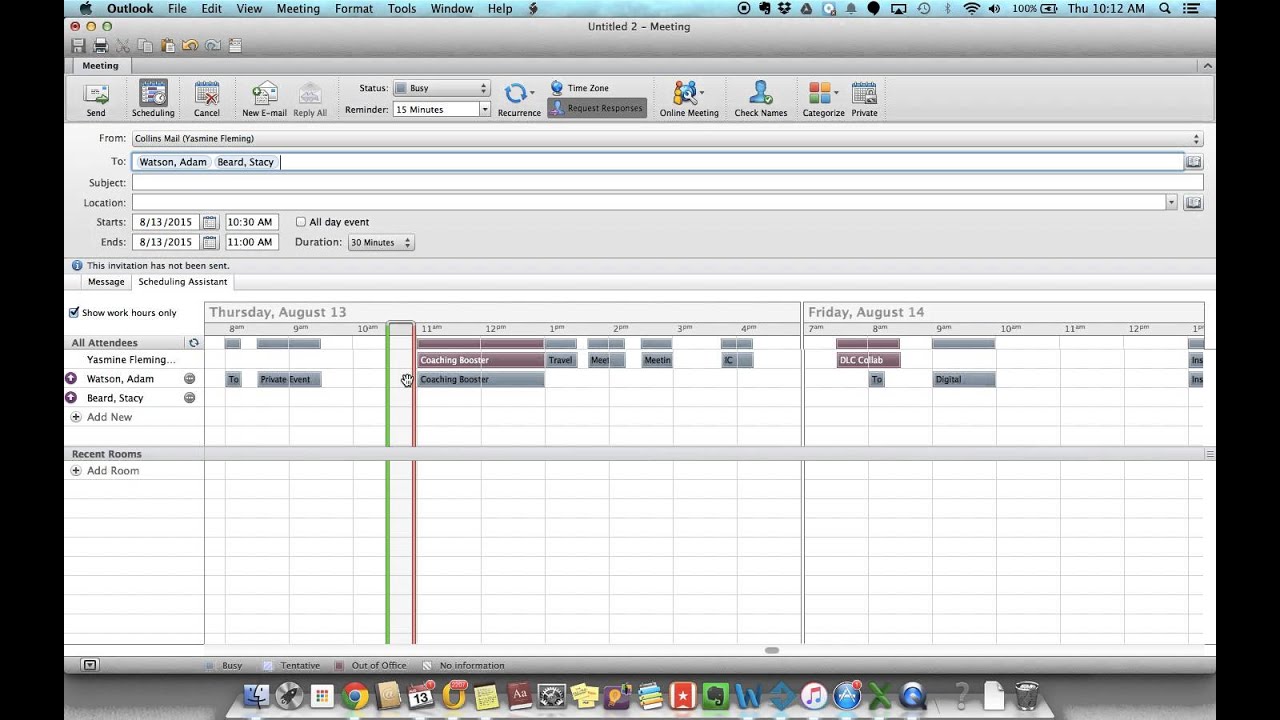
Task: Expand the Location dropdown arrow
Action: point(1171,203)
